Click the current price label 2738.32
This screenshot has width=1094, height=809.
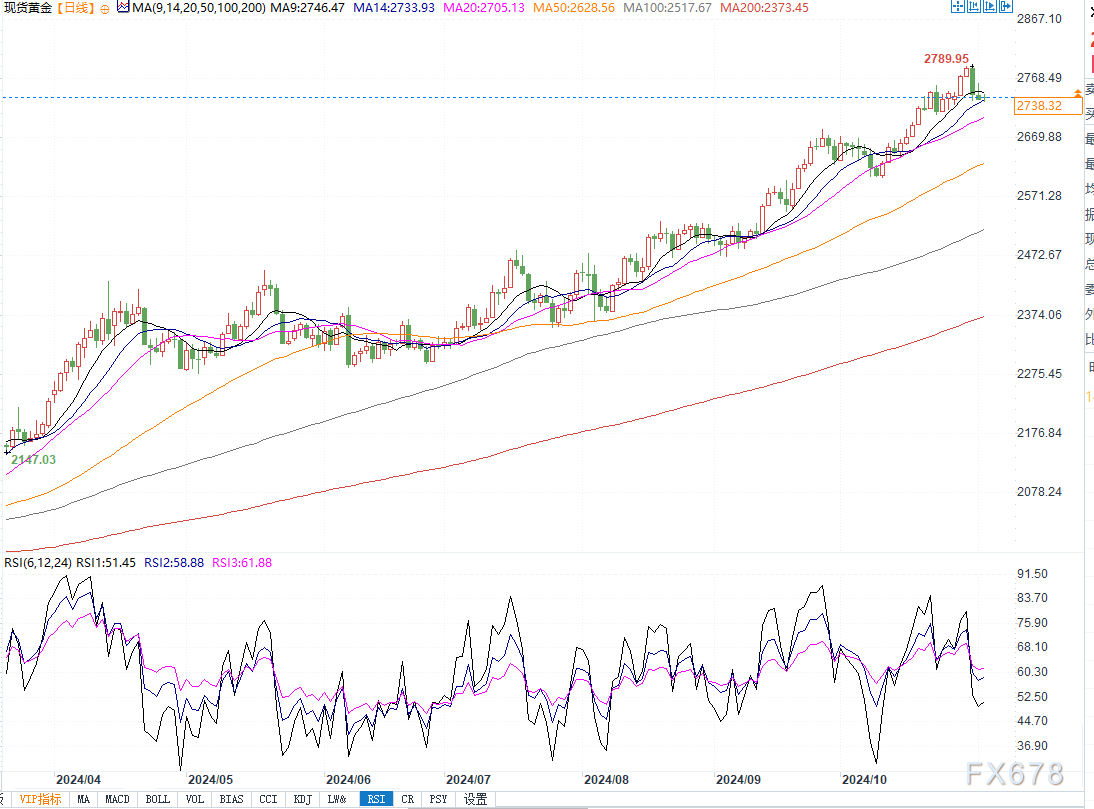point(1038,105)
